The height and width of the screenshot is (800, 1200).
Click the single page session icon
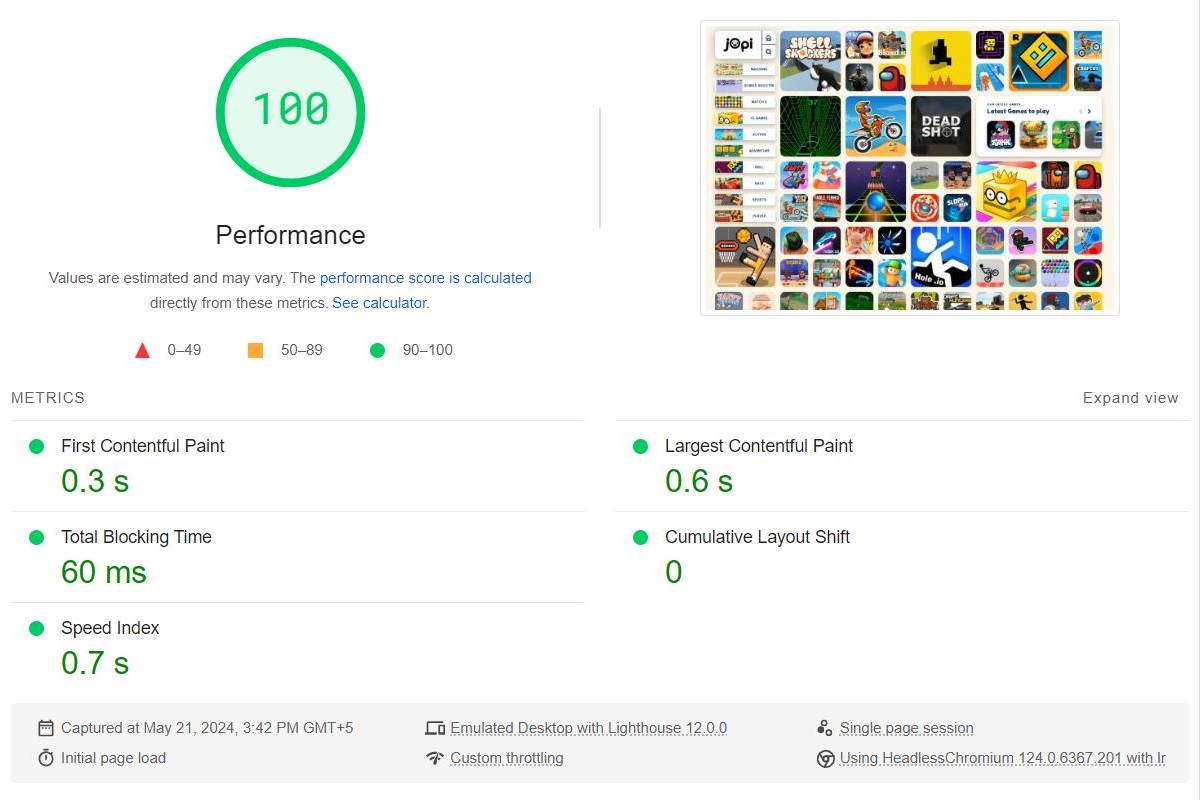[825, 727]
